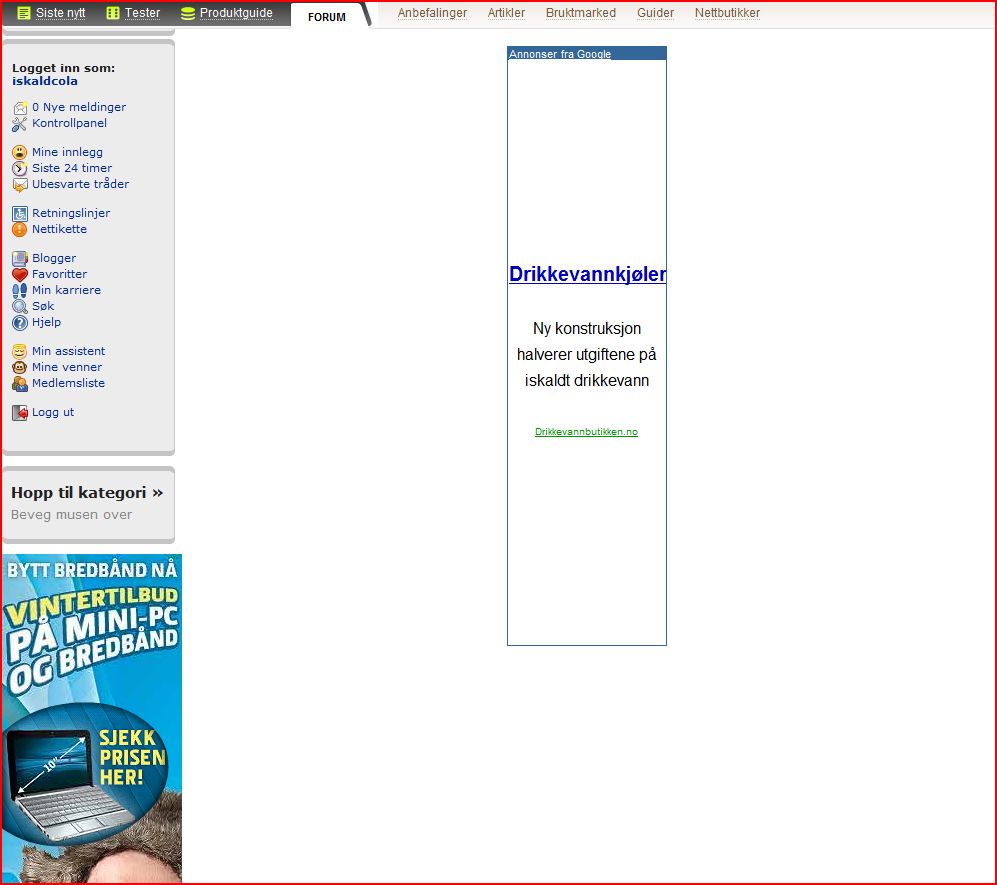997x885 pixels.
Task: Open the Mine venner link
Action: [x=67, y=367]
